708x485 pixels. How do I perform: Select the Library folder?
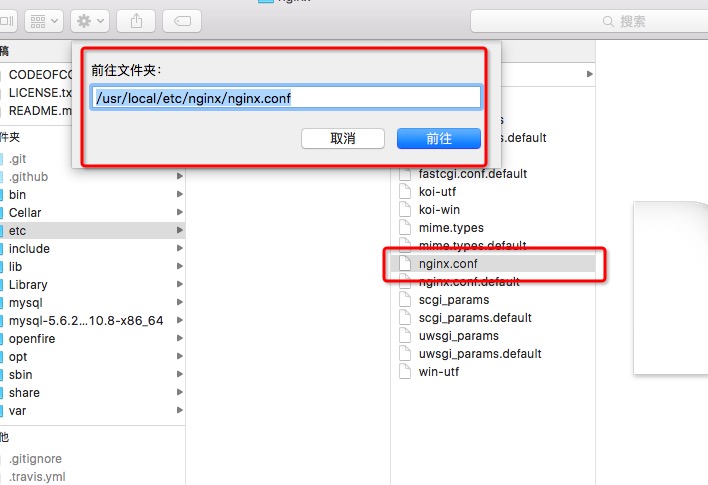click(x=28, y=285)
